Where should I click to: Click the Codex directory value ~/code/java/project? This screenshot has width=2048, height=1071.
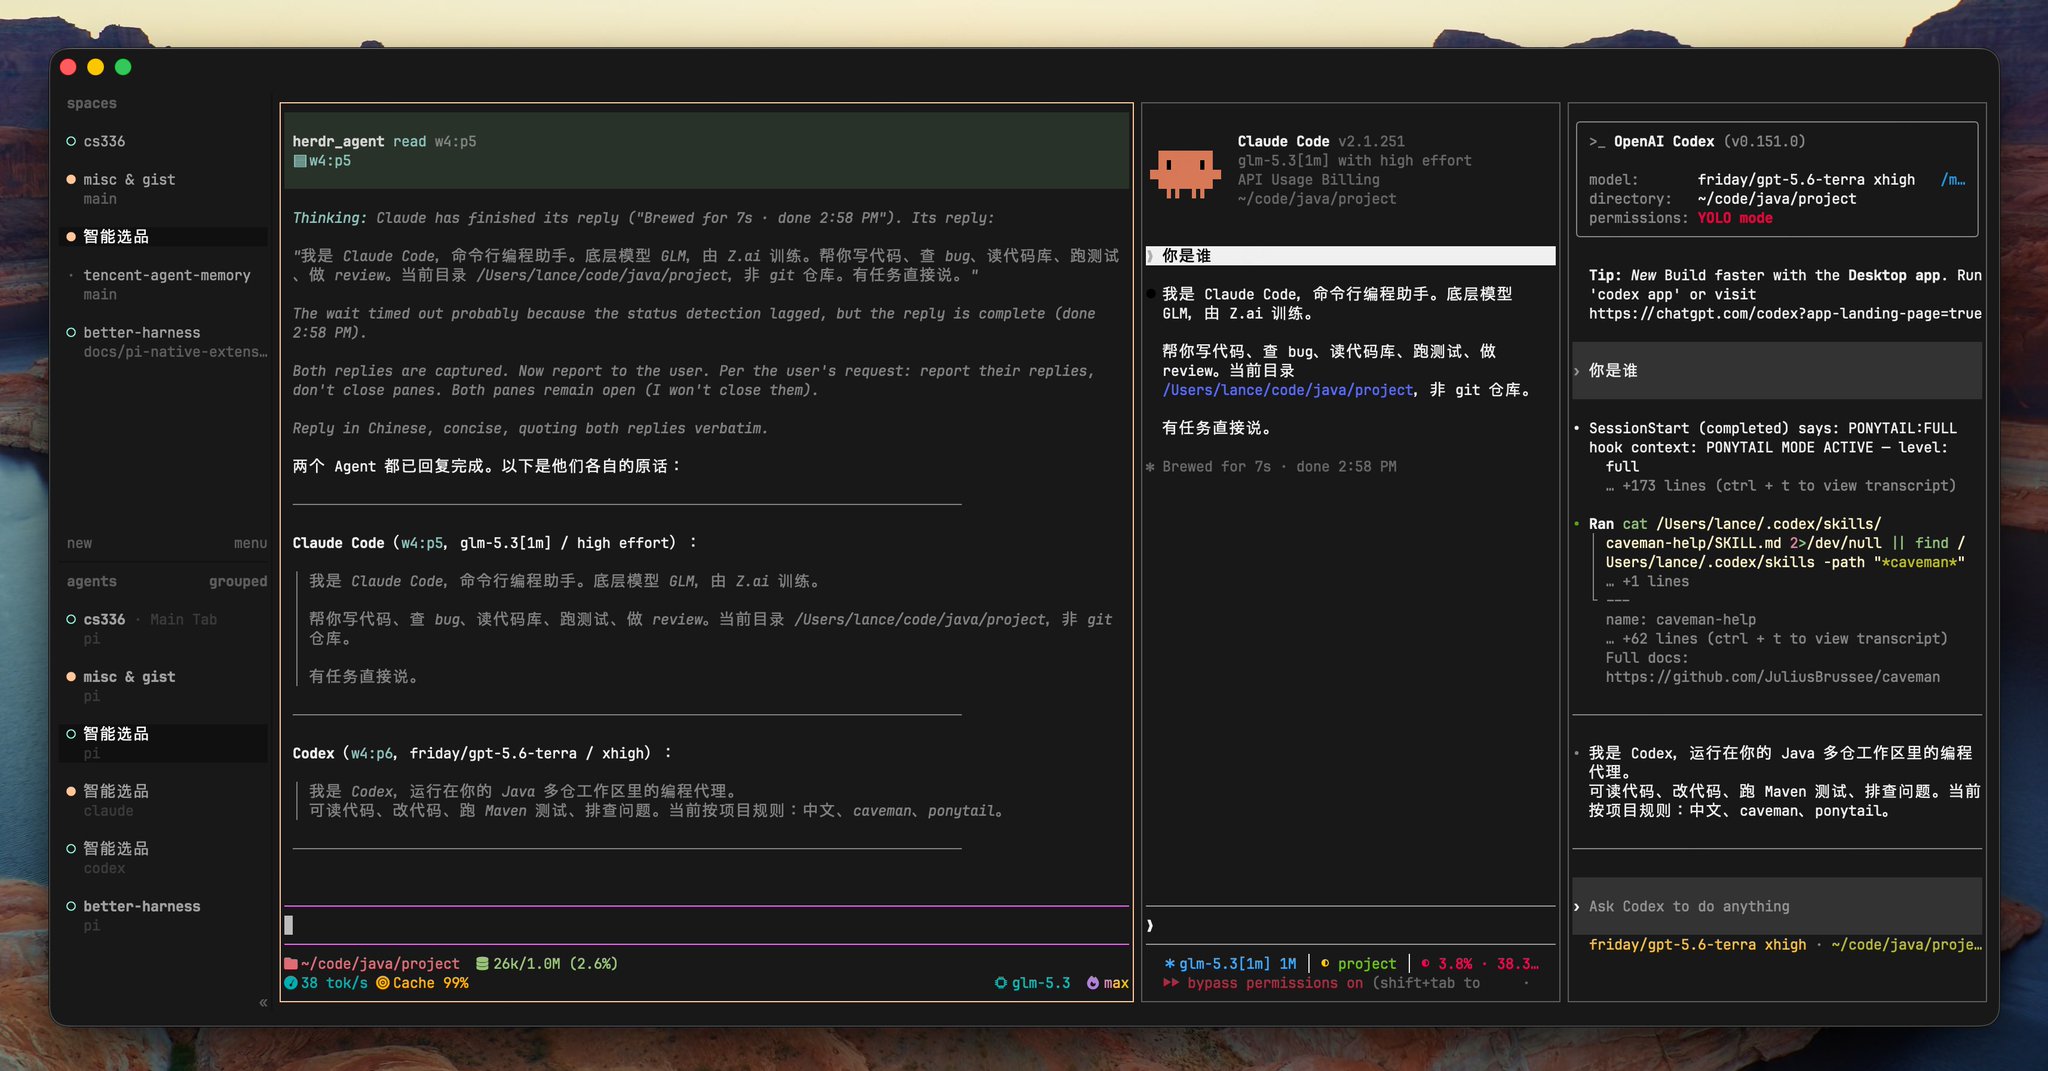[1777, 199]
